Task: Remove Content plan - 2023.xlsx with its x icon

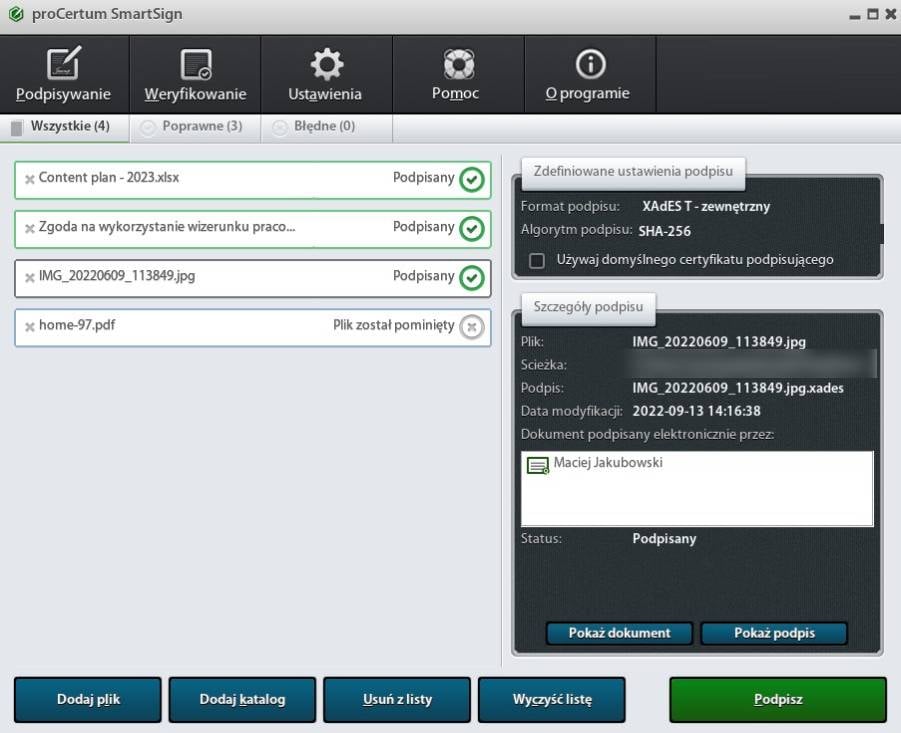Action: click(30, 179)
